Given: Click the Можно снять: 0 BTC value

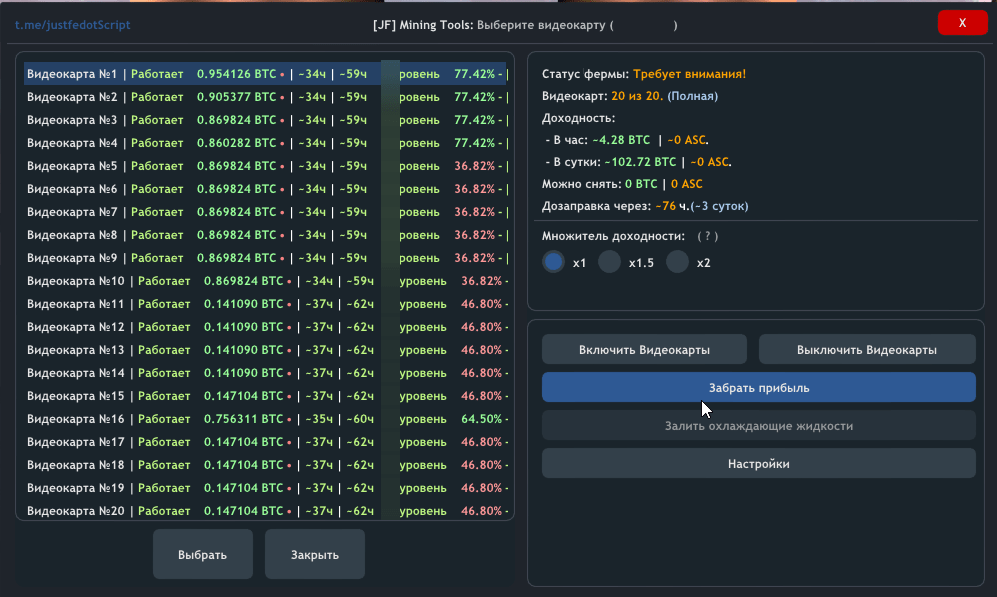Looking at the screenshot, I should [x=641, y=184].
